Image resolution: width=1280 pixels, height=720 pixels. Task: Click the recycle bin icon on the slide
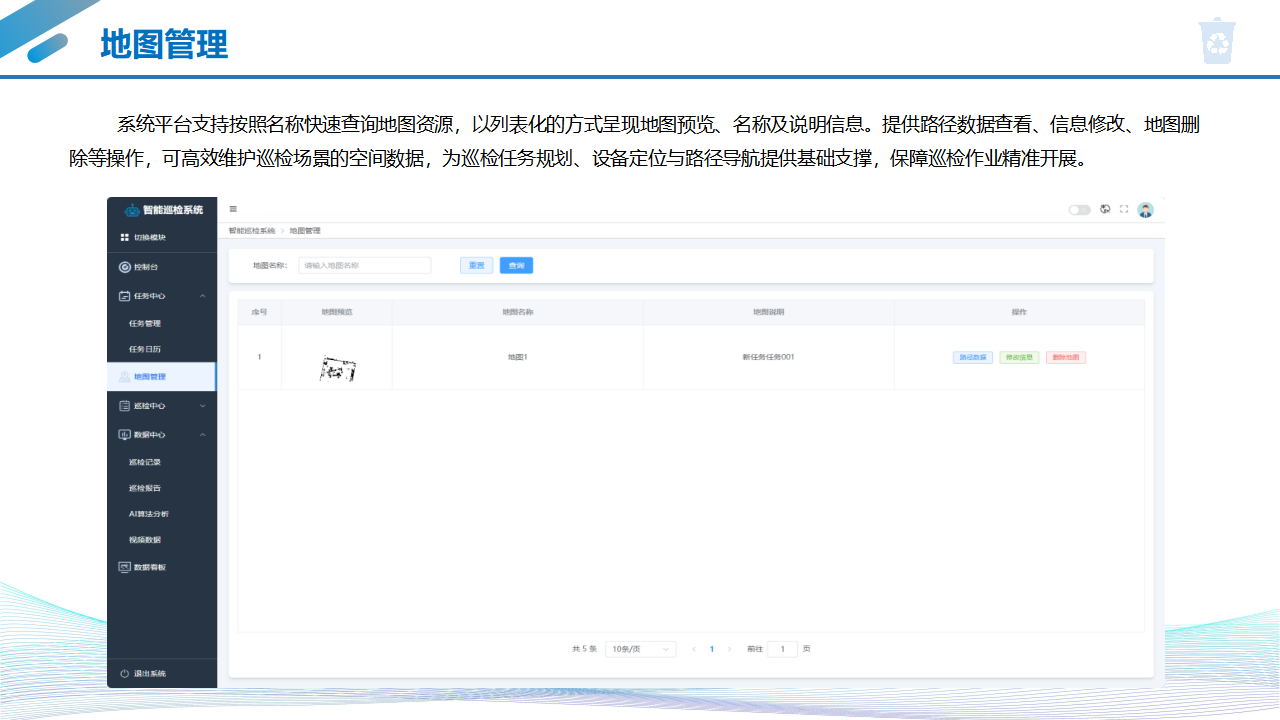[1218, 41]
